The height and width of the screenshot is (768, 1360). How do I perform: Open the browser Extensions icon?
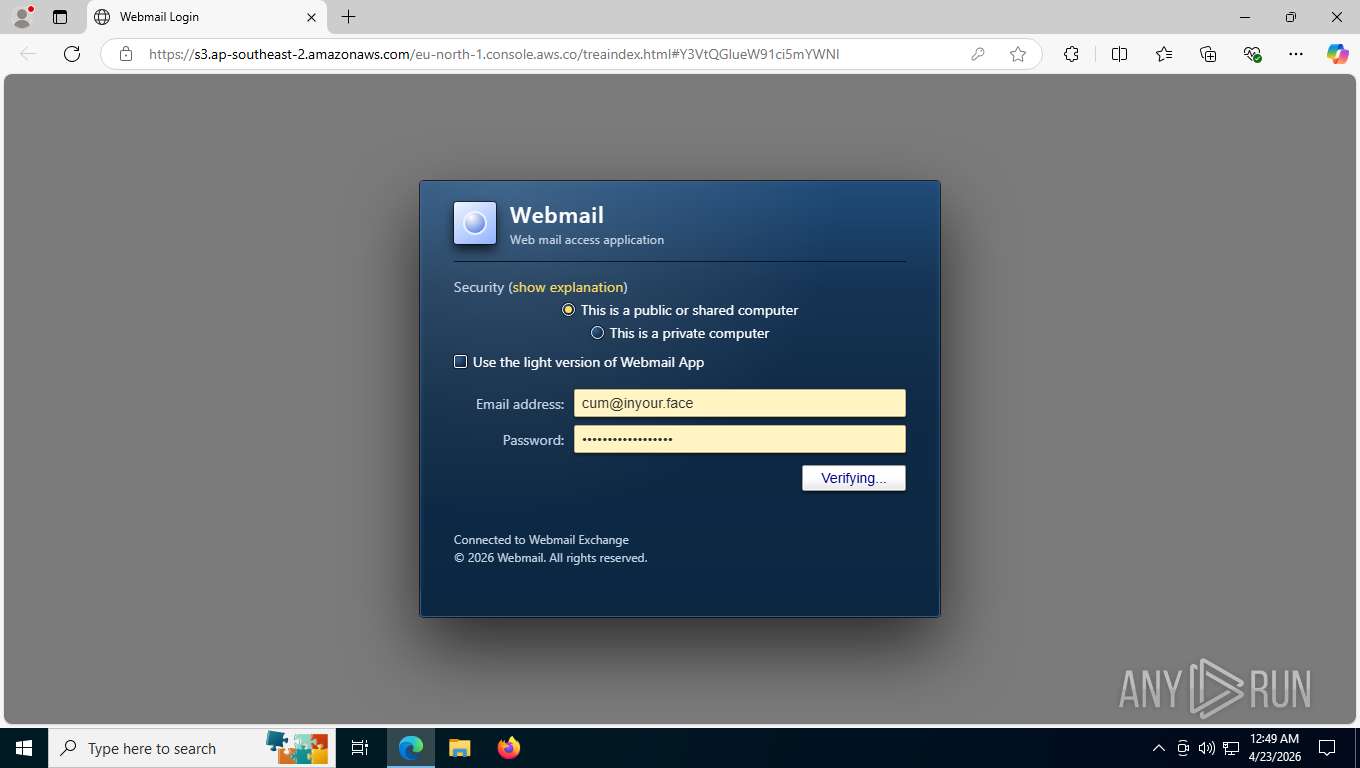tap(1072, 54)
